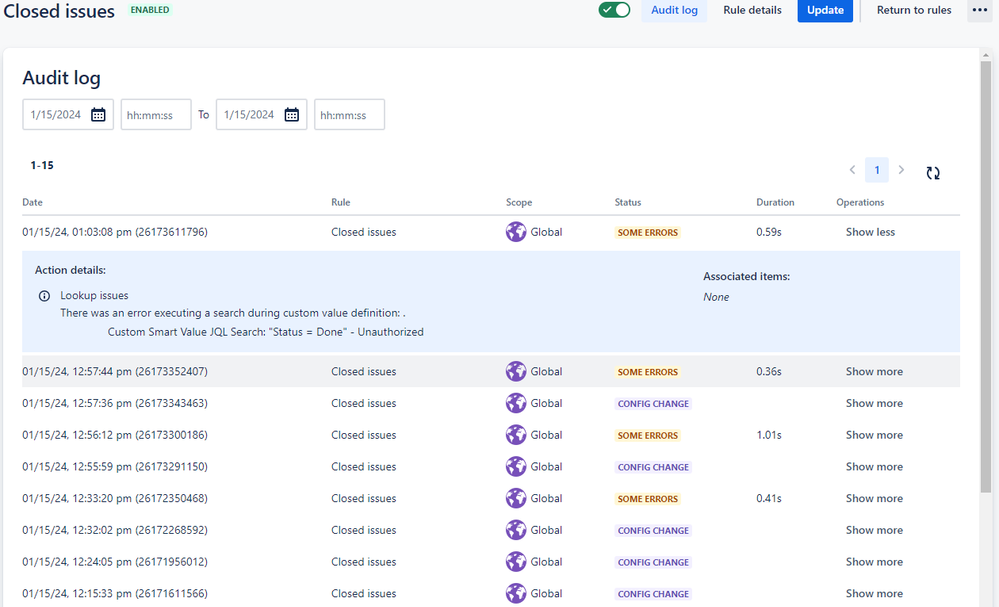This screenshot has height=607, width=999.
Task: Show more for 12:24:05 pm entry
Action: tap(874, 562)
